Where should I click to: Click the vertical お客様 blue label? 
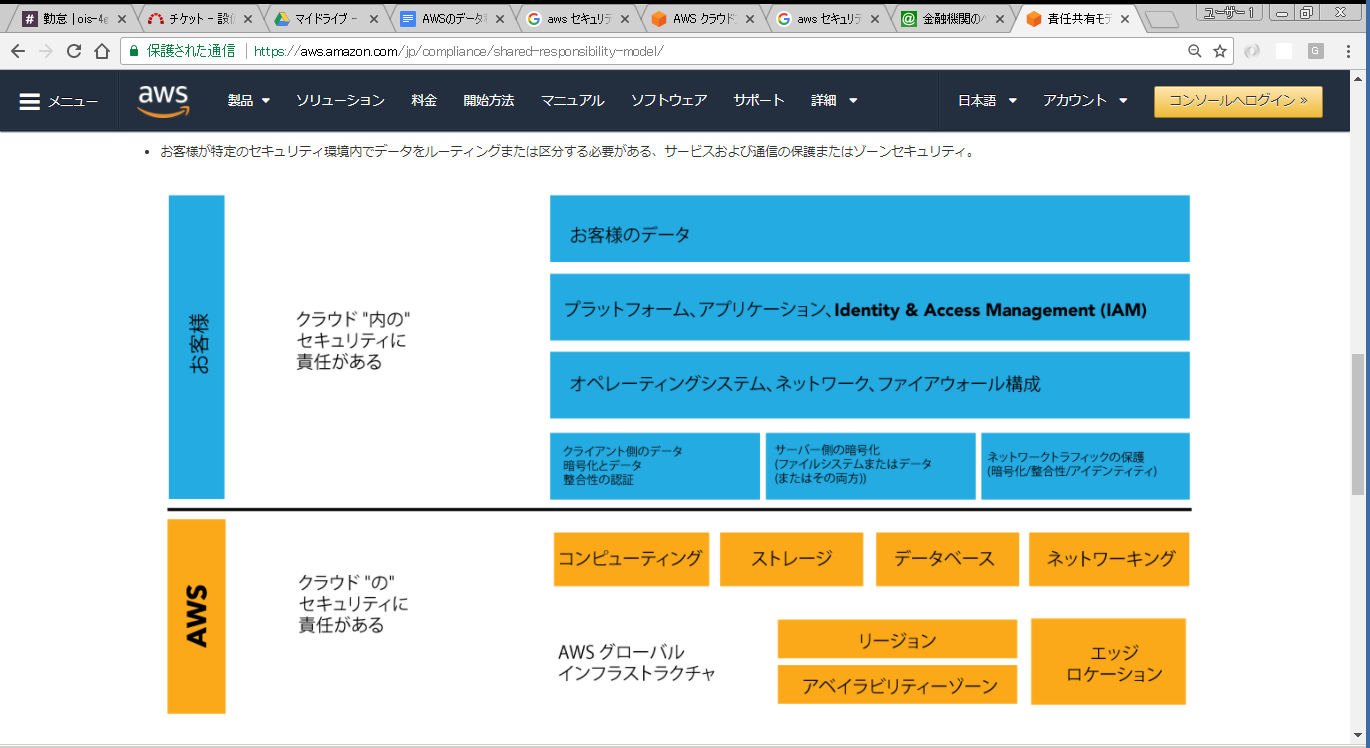coord(196,347)
